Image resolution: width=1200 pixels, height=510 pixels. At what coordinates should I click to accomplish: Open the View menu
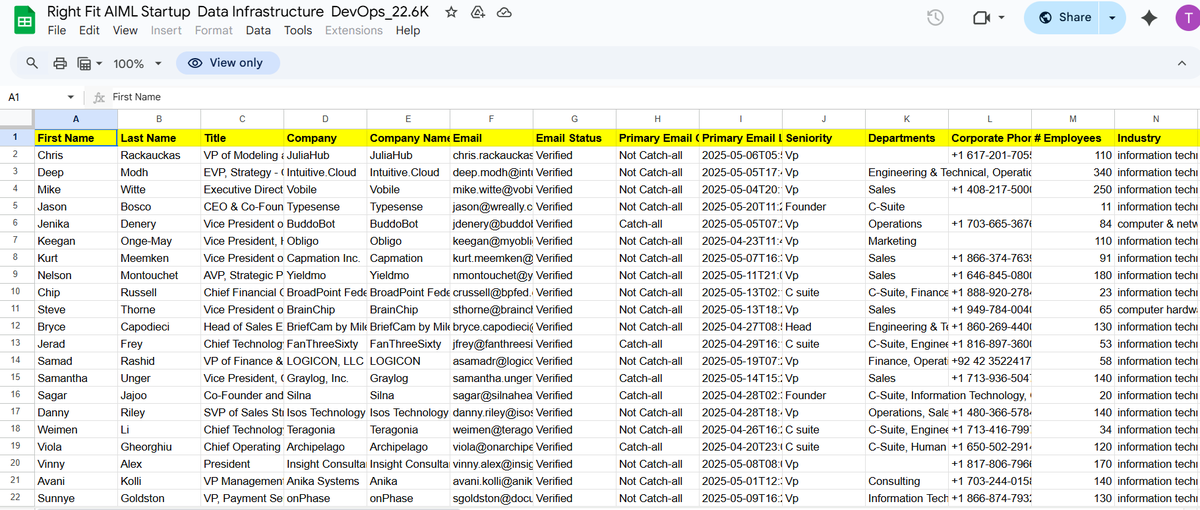tap(125, 31)
